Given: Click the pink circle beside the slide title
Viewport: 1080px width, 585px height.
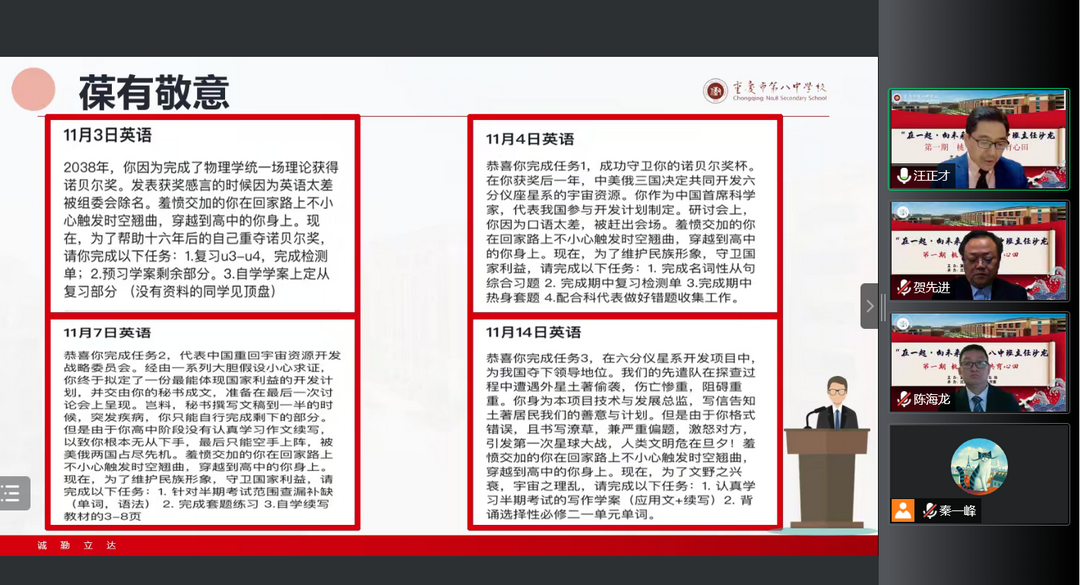Looking at the screenshot, I should tap(33, 89).
